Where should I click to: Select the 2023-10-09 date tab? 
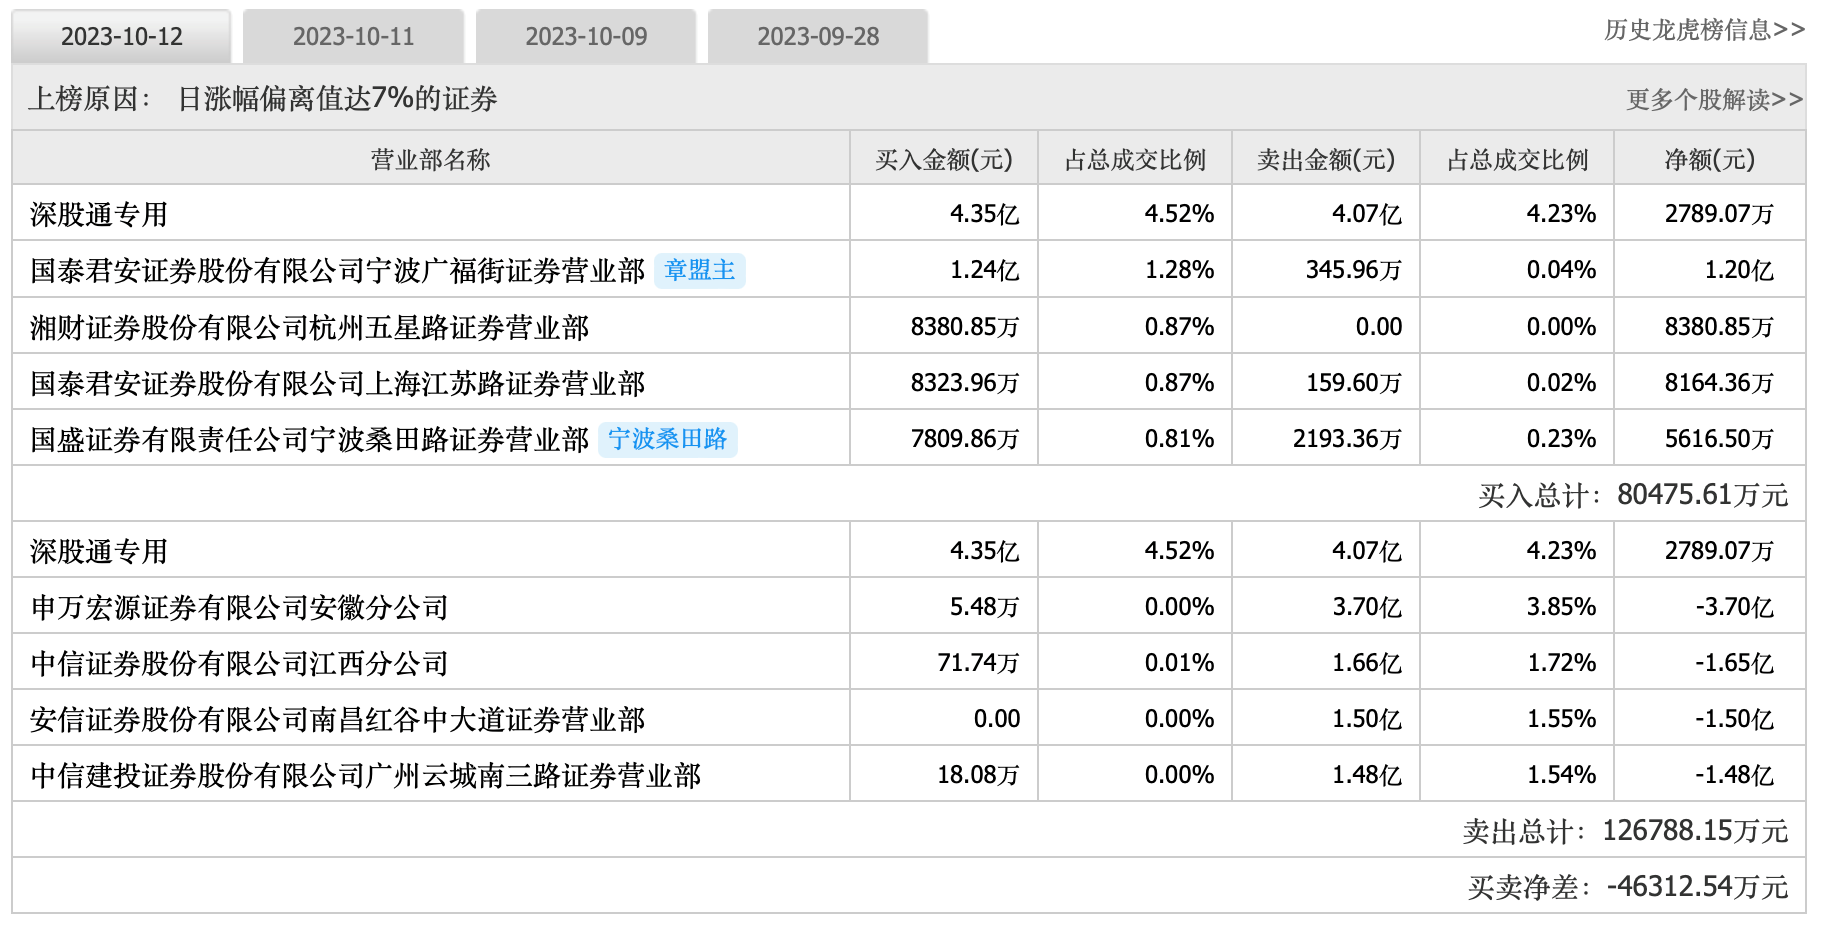point(586,37)
